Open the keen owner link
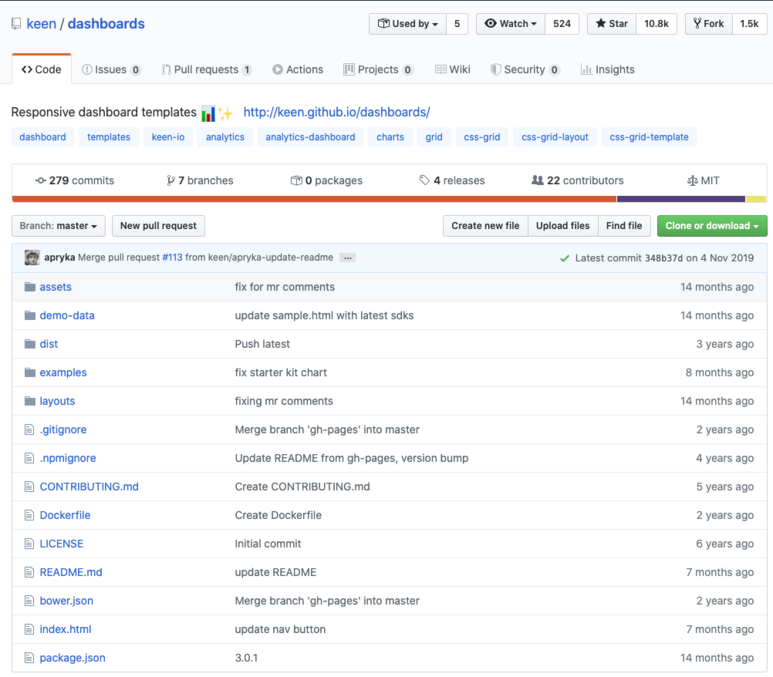The width and height of the screenshot is (773, 677). tap(41, 24)
